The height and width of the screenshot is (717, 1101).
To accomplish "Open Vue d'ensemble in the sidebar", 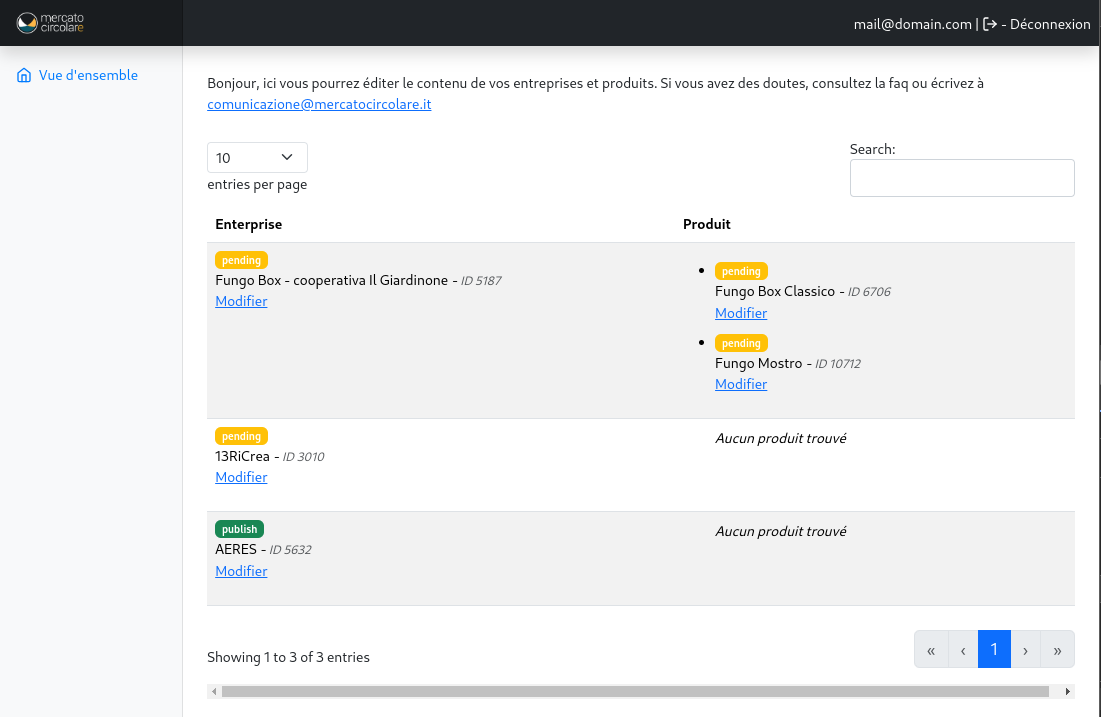I will pyautogui.click(x=88, y=75).
